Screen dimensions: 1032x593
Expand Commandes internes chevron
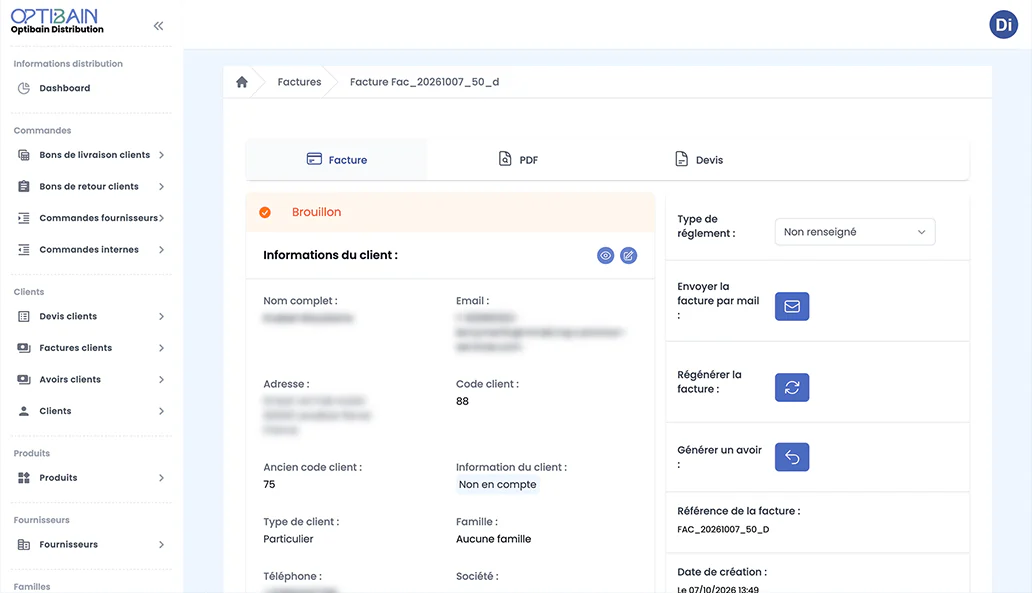click(161, 249)
